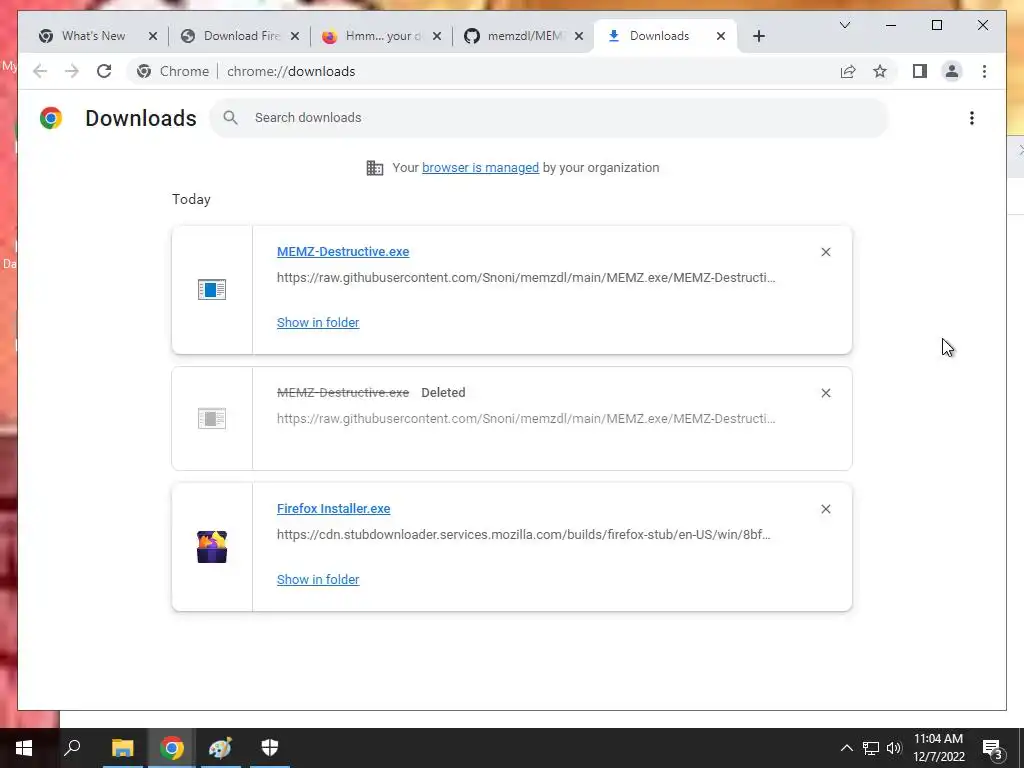
Task: Close the Download Firefox tab
Action: [295, 36]
